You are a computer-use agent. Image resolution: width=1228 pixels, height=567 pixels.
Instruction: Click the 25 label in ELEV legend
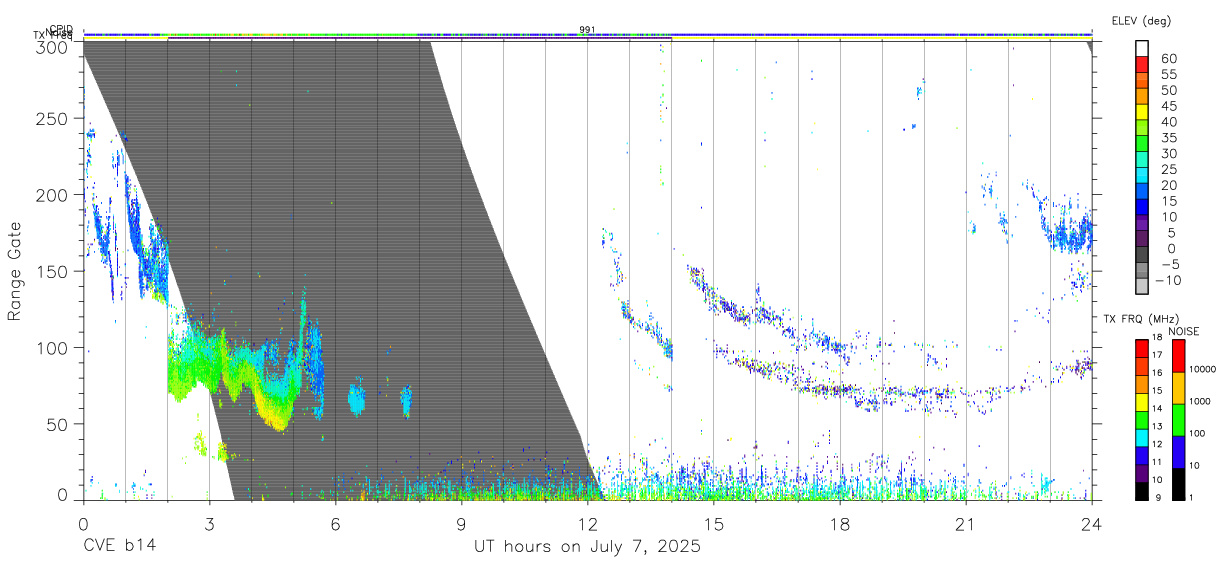[1168, 169]
